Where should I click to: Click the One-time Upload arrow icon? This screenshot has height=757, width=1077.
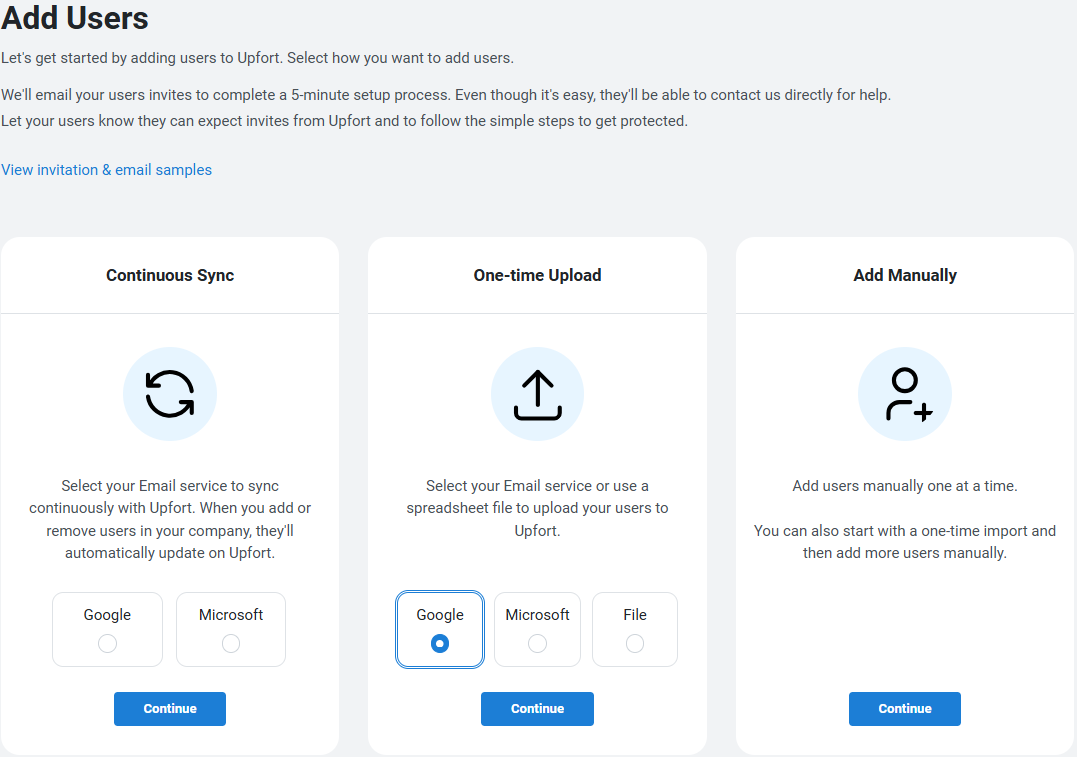point(537,395)
